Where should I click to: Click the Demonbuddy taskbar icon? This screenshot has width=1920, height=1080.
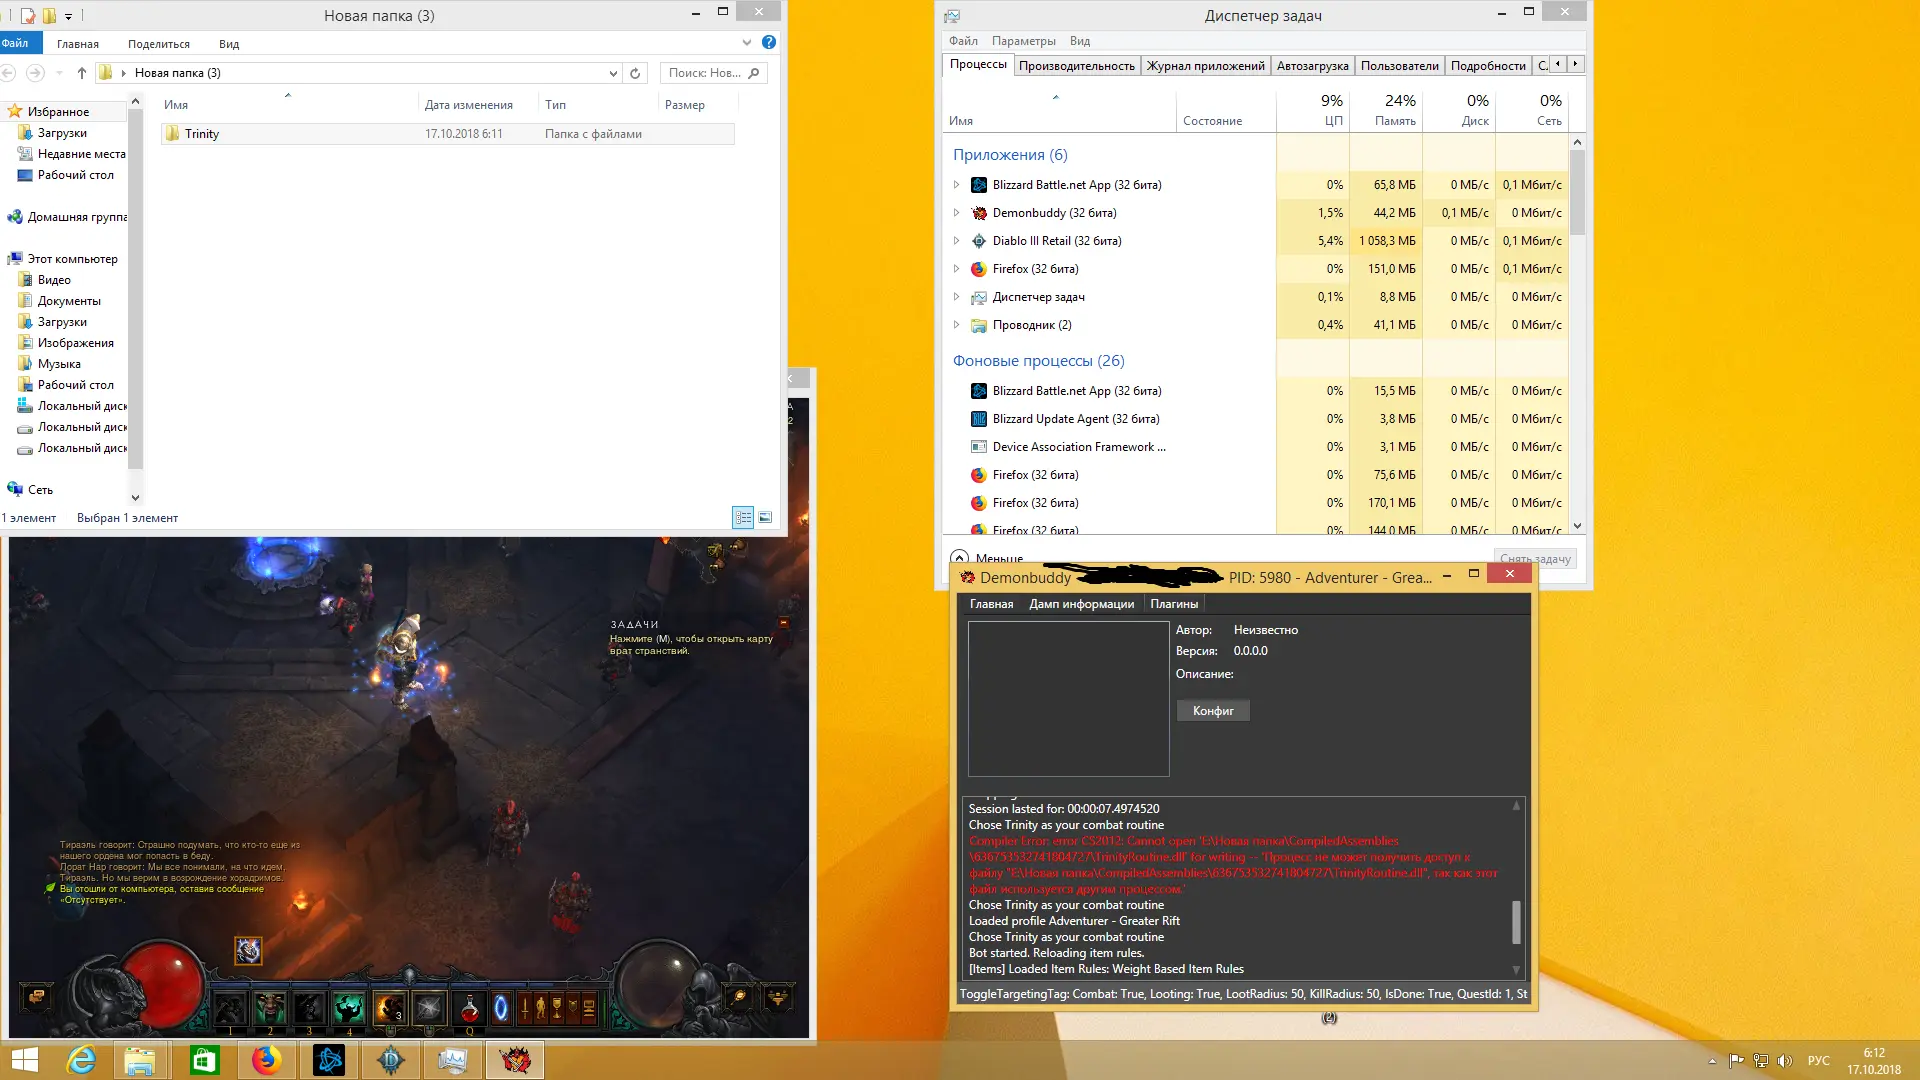pyautogui.click(x=515, y=1060)
